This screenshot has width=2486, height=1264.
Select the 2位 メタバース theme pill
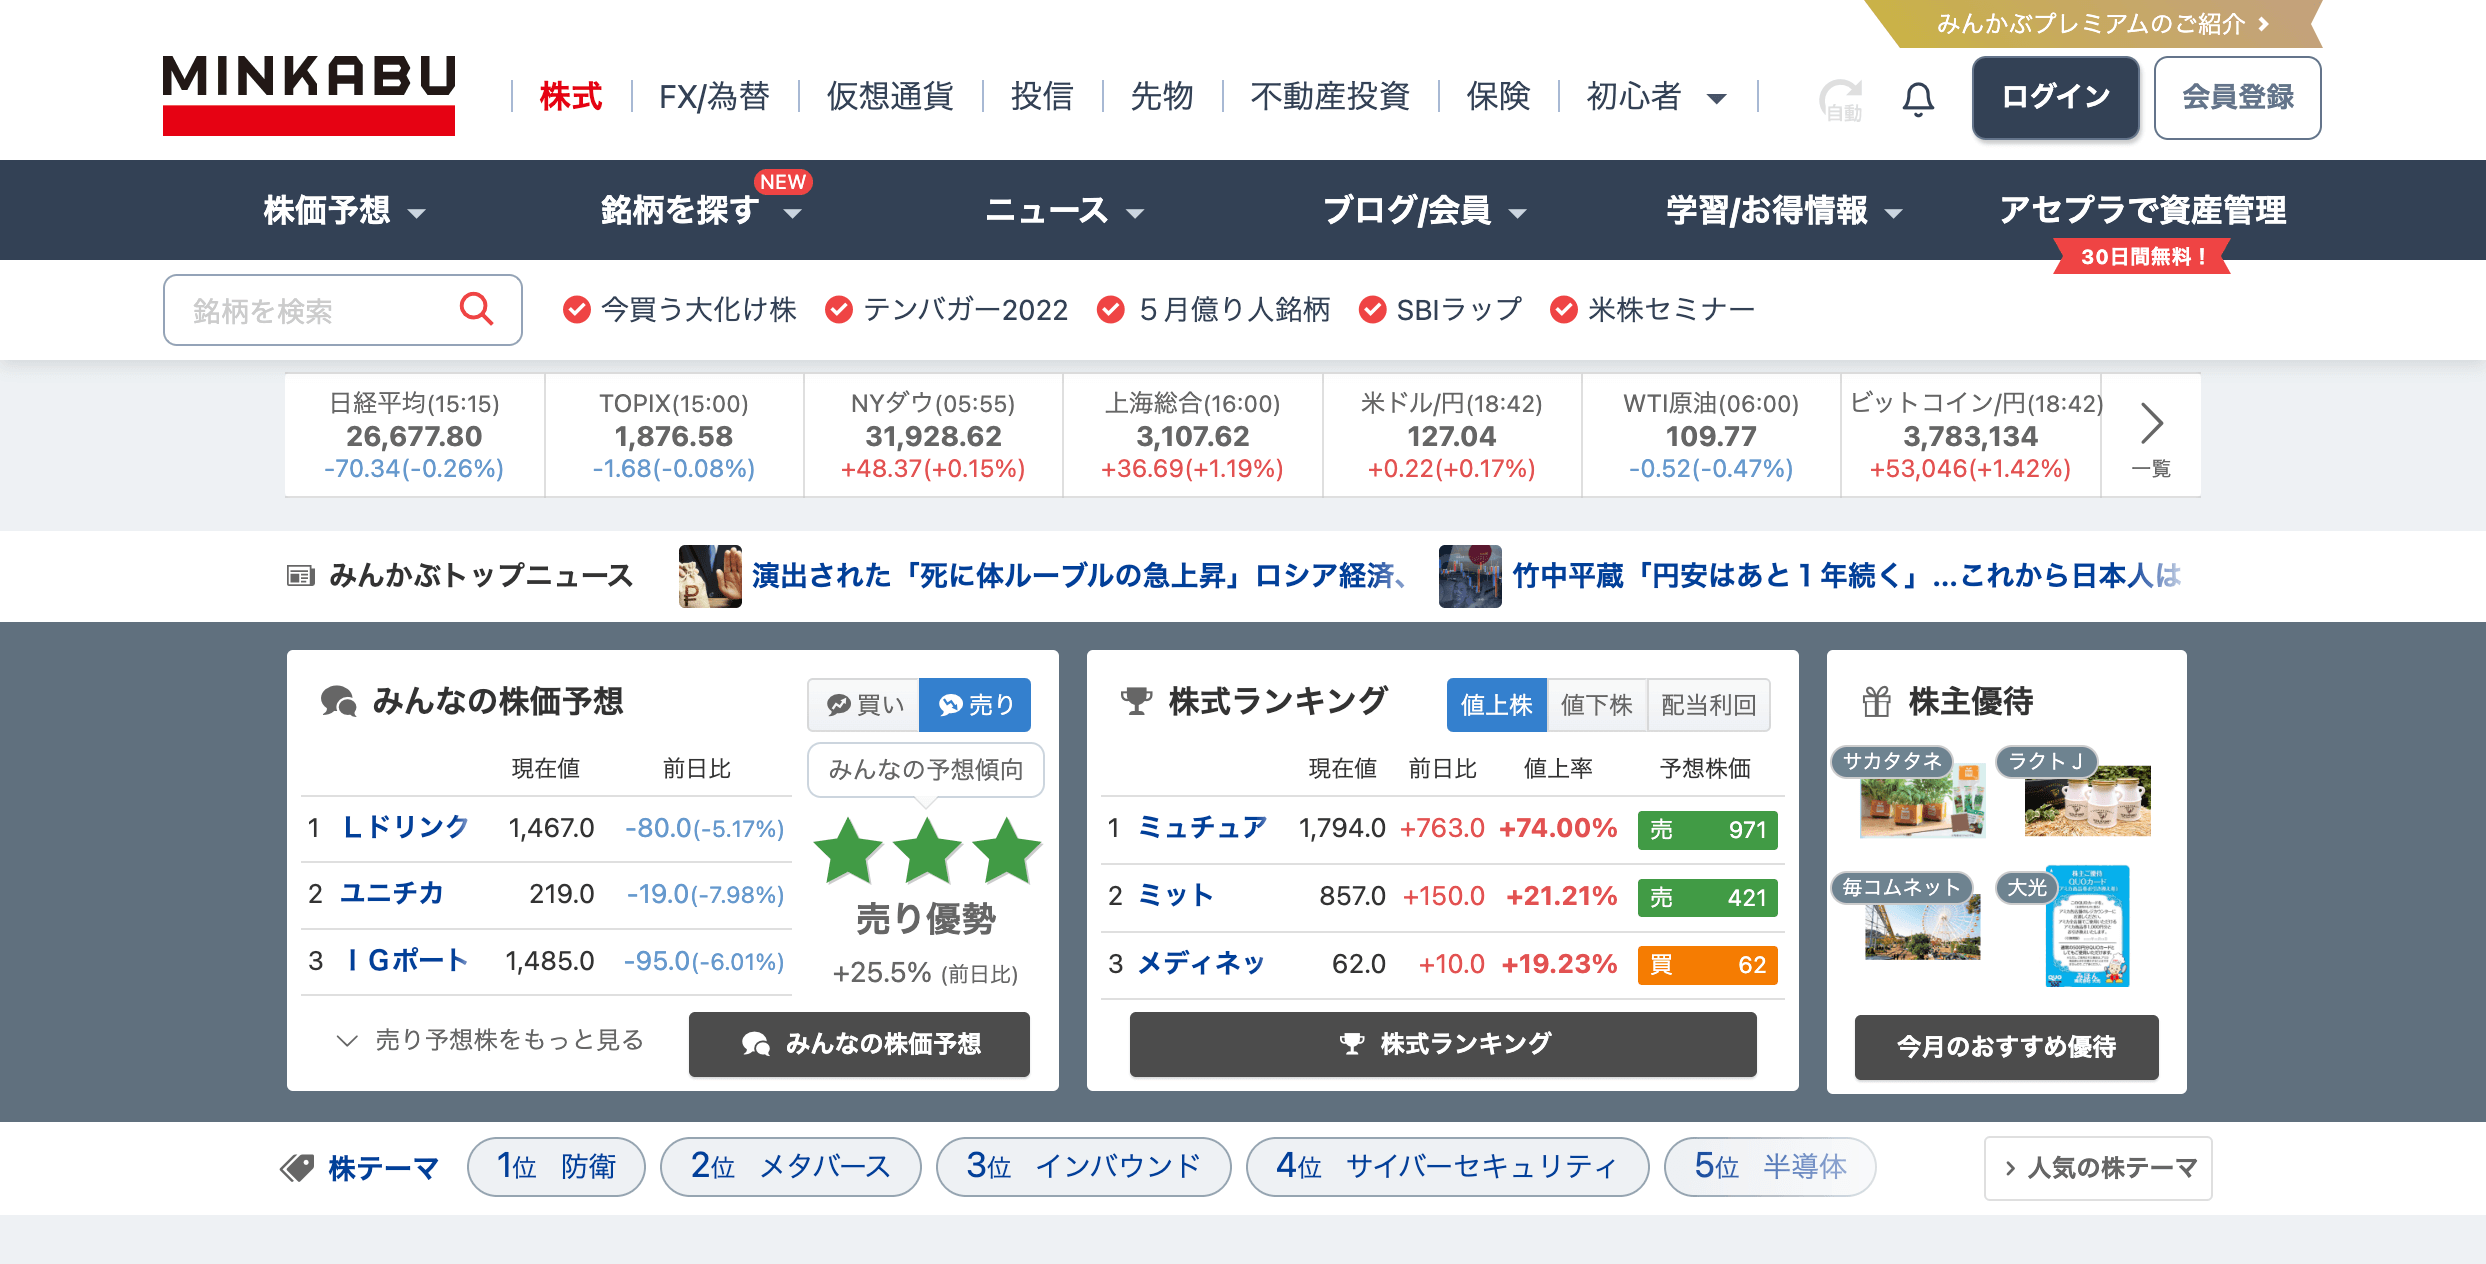[790, 1167]
